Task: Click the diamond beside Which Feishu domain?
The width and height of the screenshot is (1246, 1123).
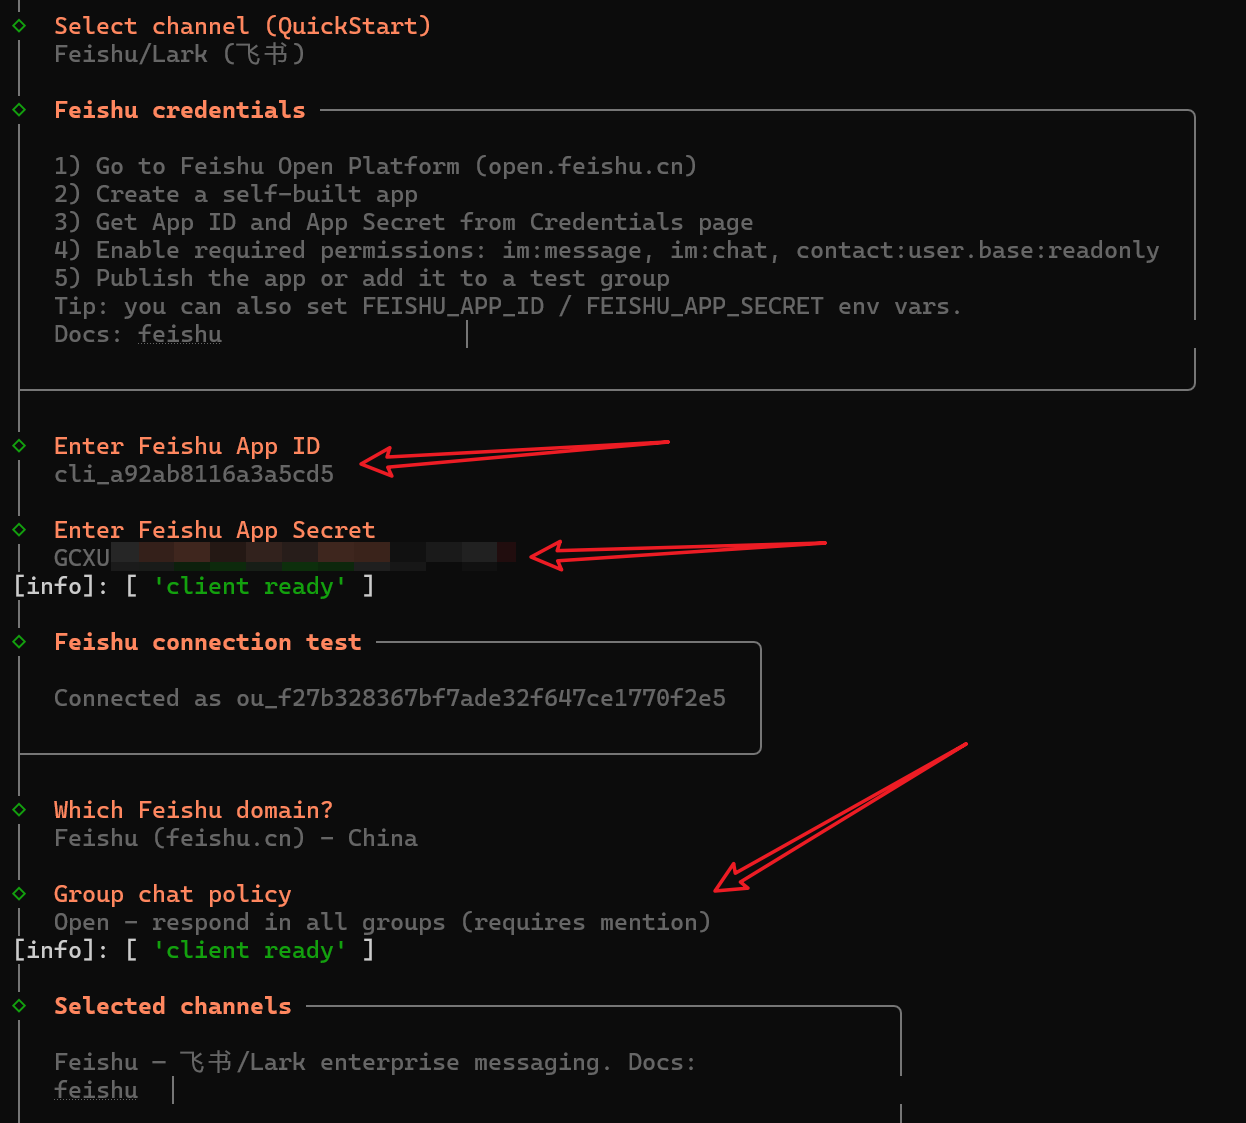Action: (19, 810)
